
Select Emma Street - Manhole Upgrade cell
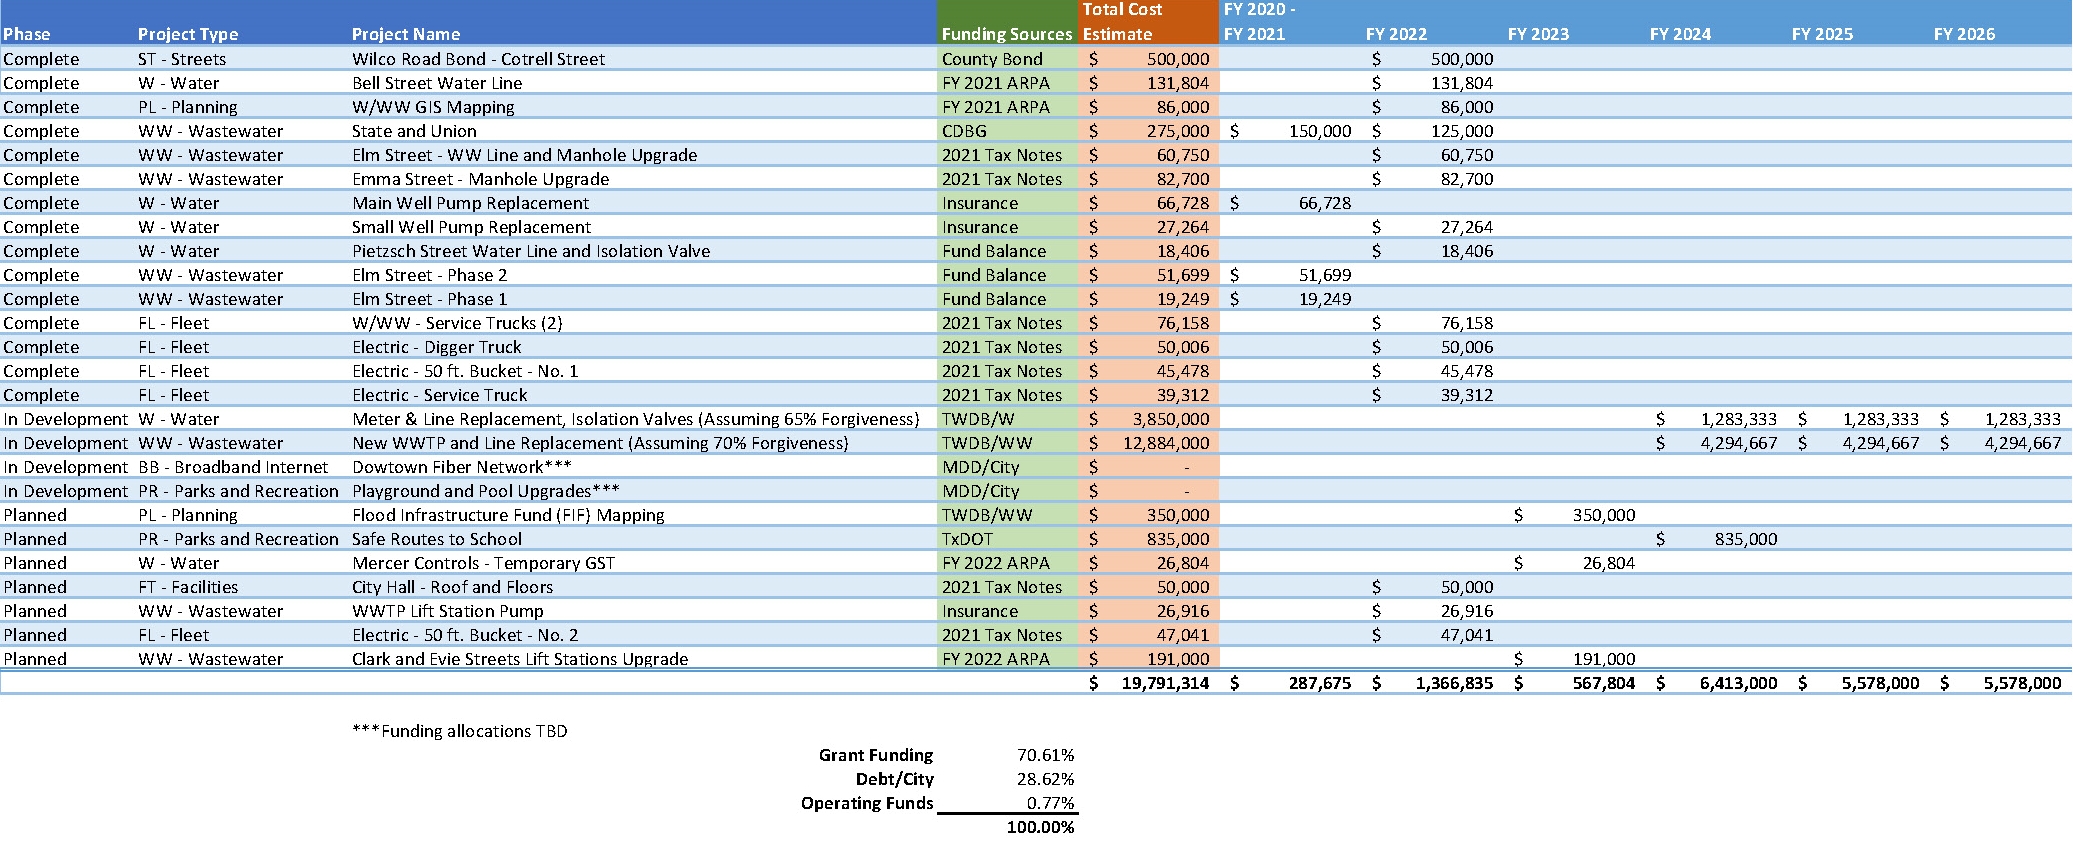(480, 179)
